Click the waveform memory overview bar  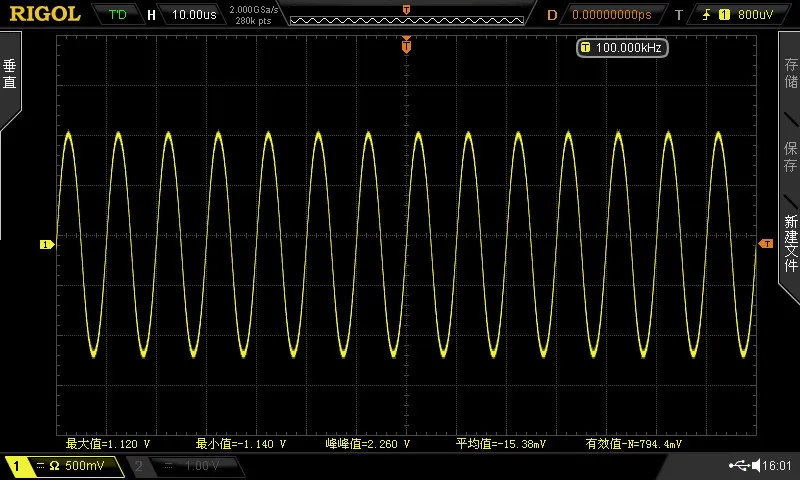tap(407, 20)
